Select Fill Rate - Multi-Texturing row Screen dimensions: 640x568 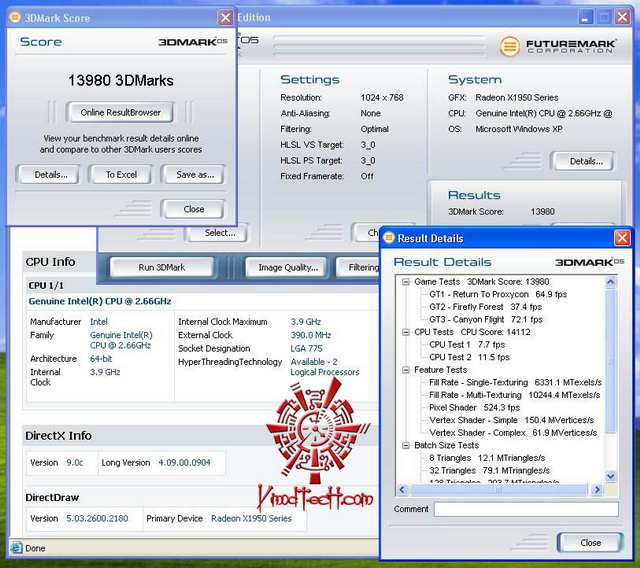tap(514, 395)
